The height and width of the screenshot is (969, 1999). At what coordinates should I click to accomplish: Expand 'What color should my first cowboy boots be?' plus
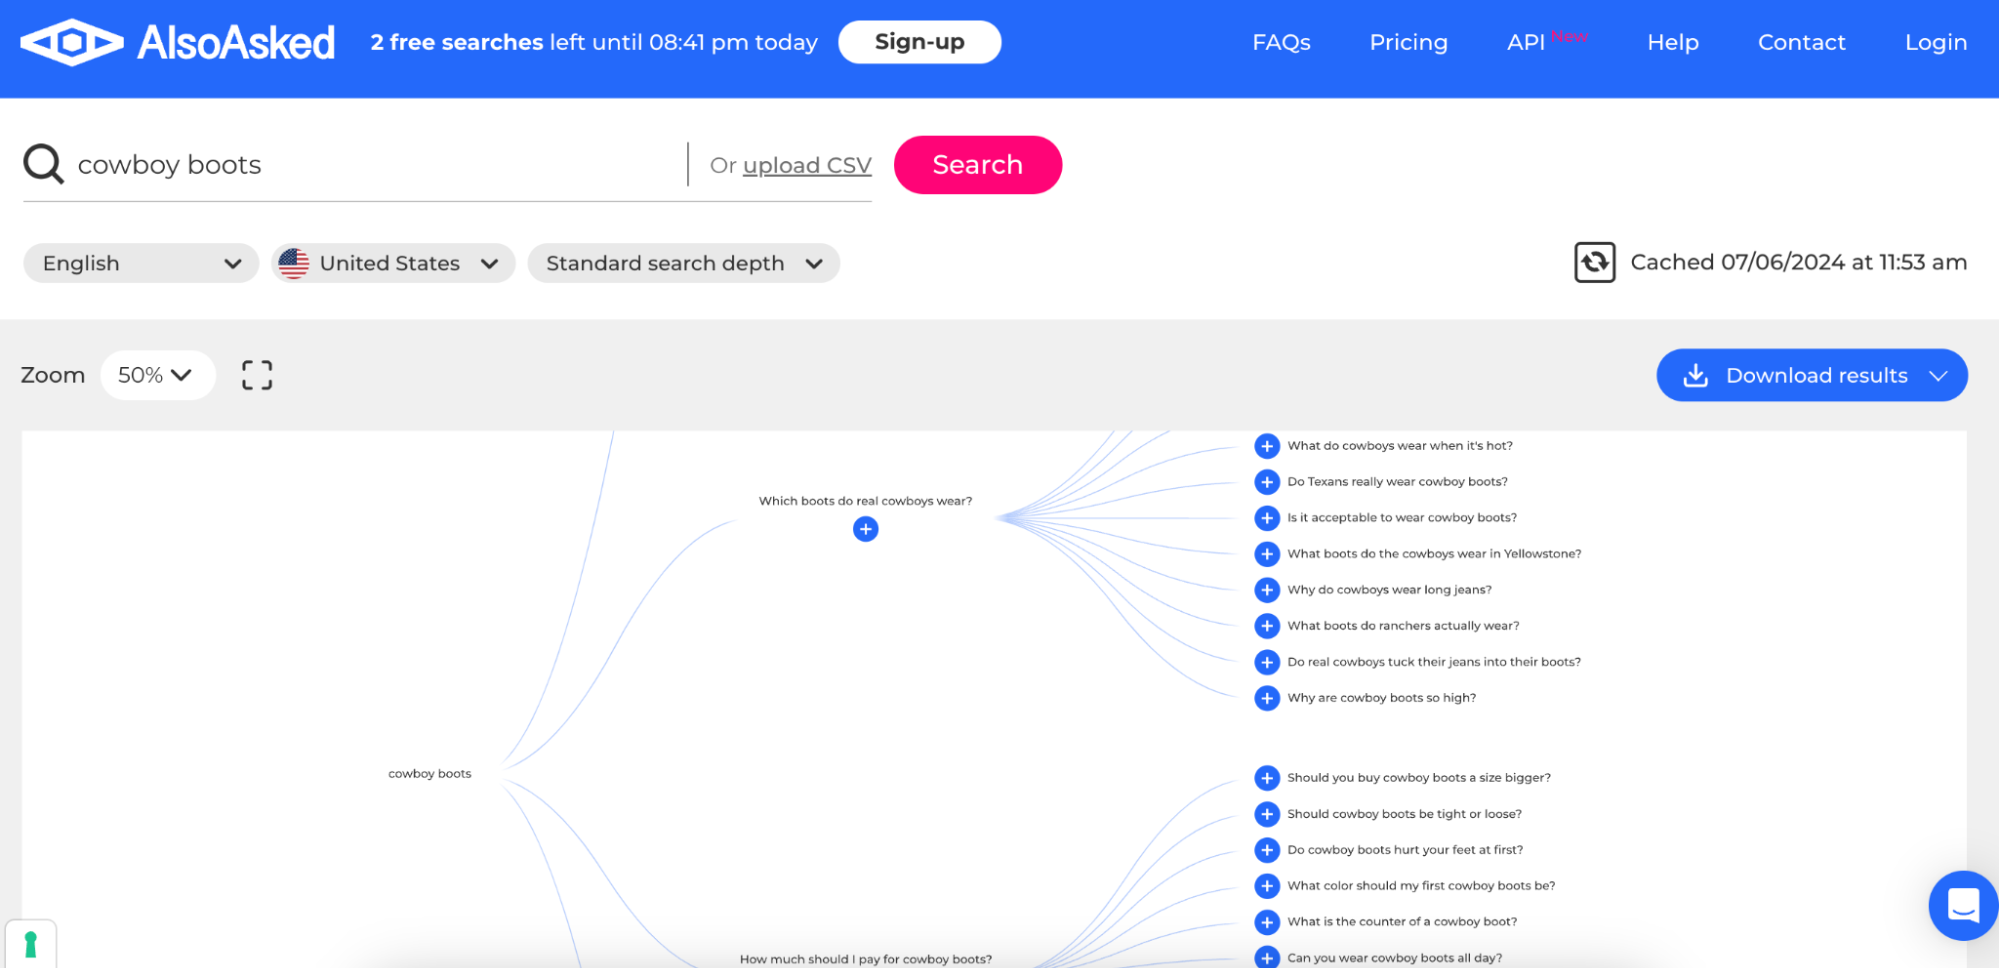point(1267,886)
